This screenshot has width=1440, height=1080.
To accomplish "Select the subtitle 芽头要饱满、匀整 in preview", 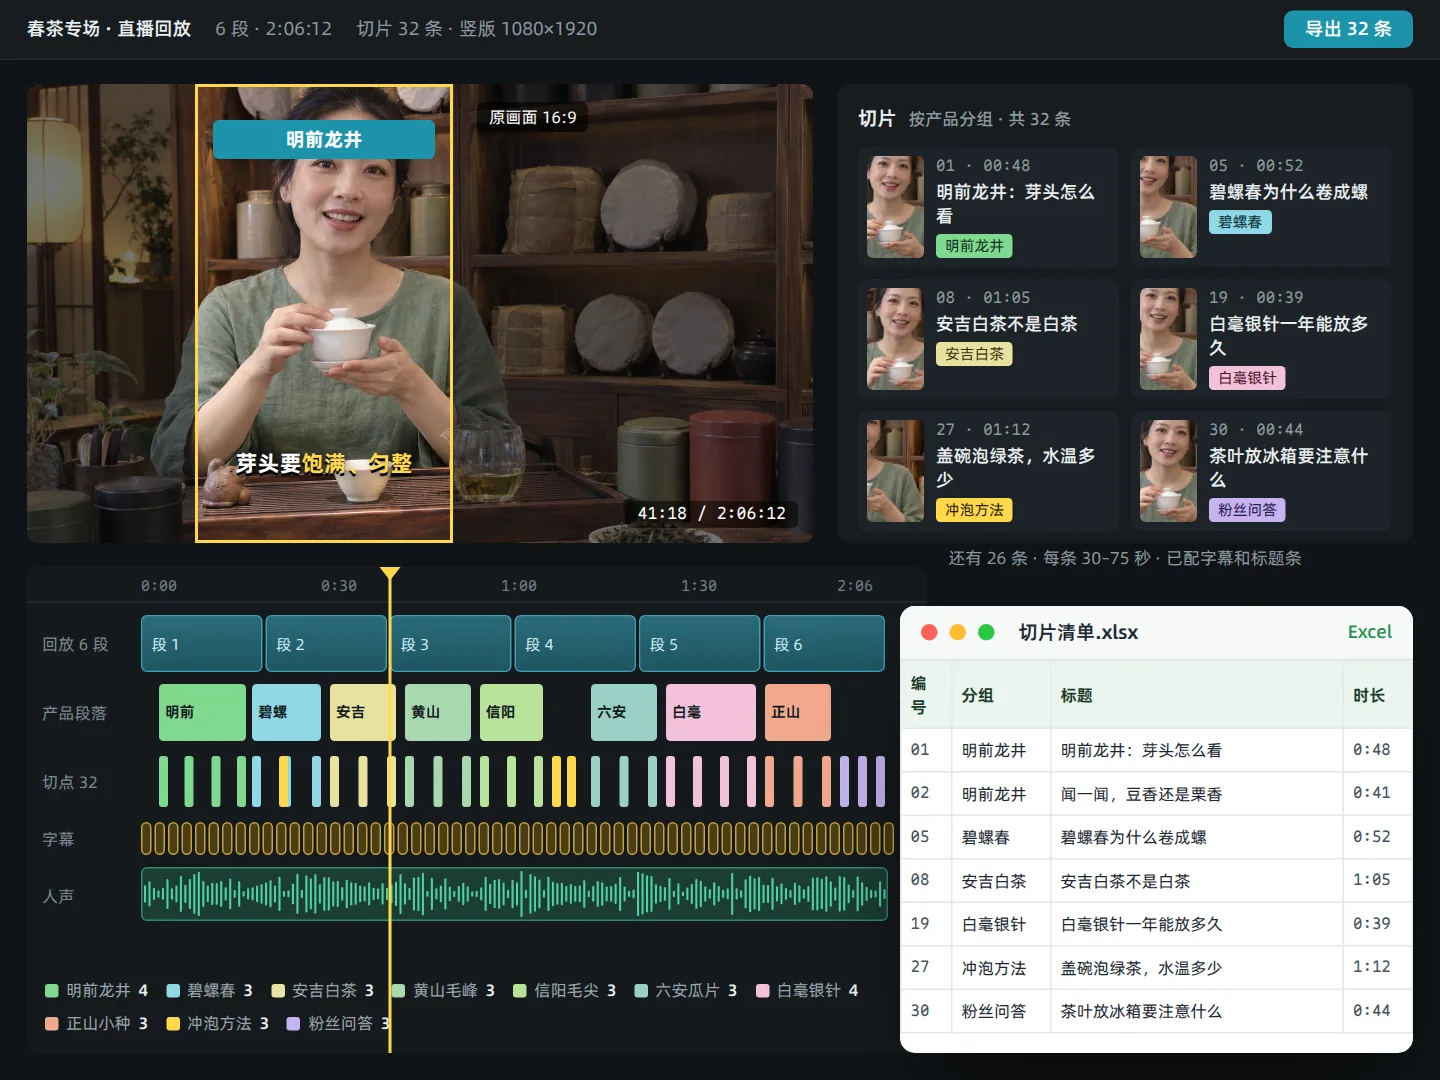I will (324, 464).
